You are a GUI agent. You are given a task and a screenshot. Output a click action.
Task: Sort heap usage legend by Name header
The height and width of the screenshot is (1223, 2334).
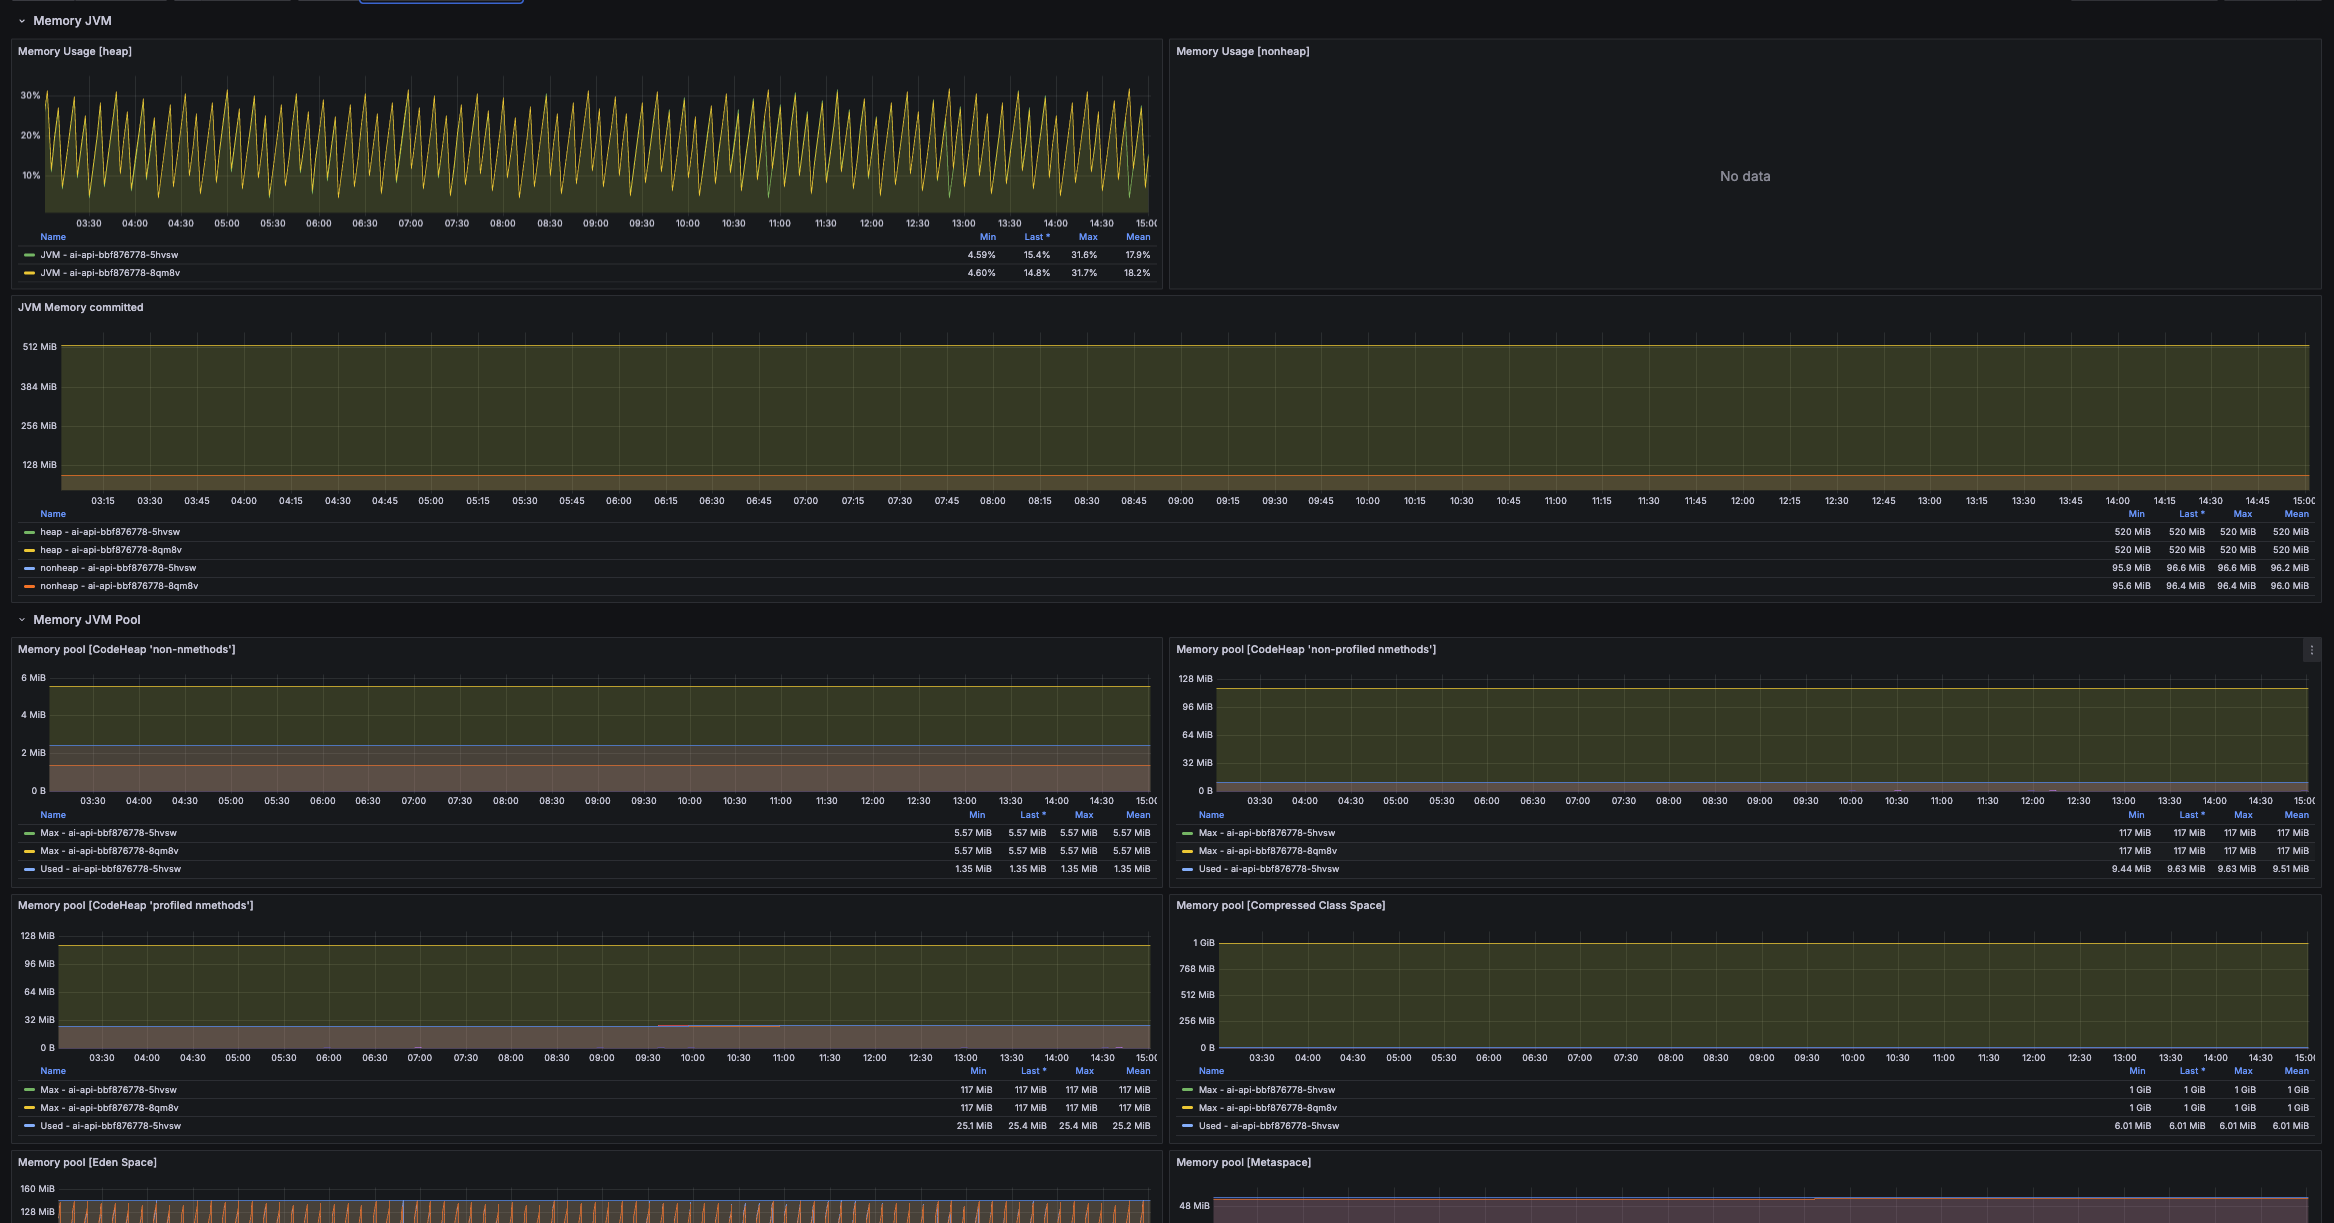53,237
